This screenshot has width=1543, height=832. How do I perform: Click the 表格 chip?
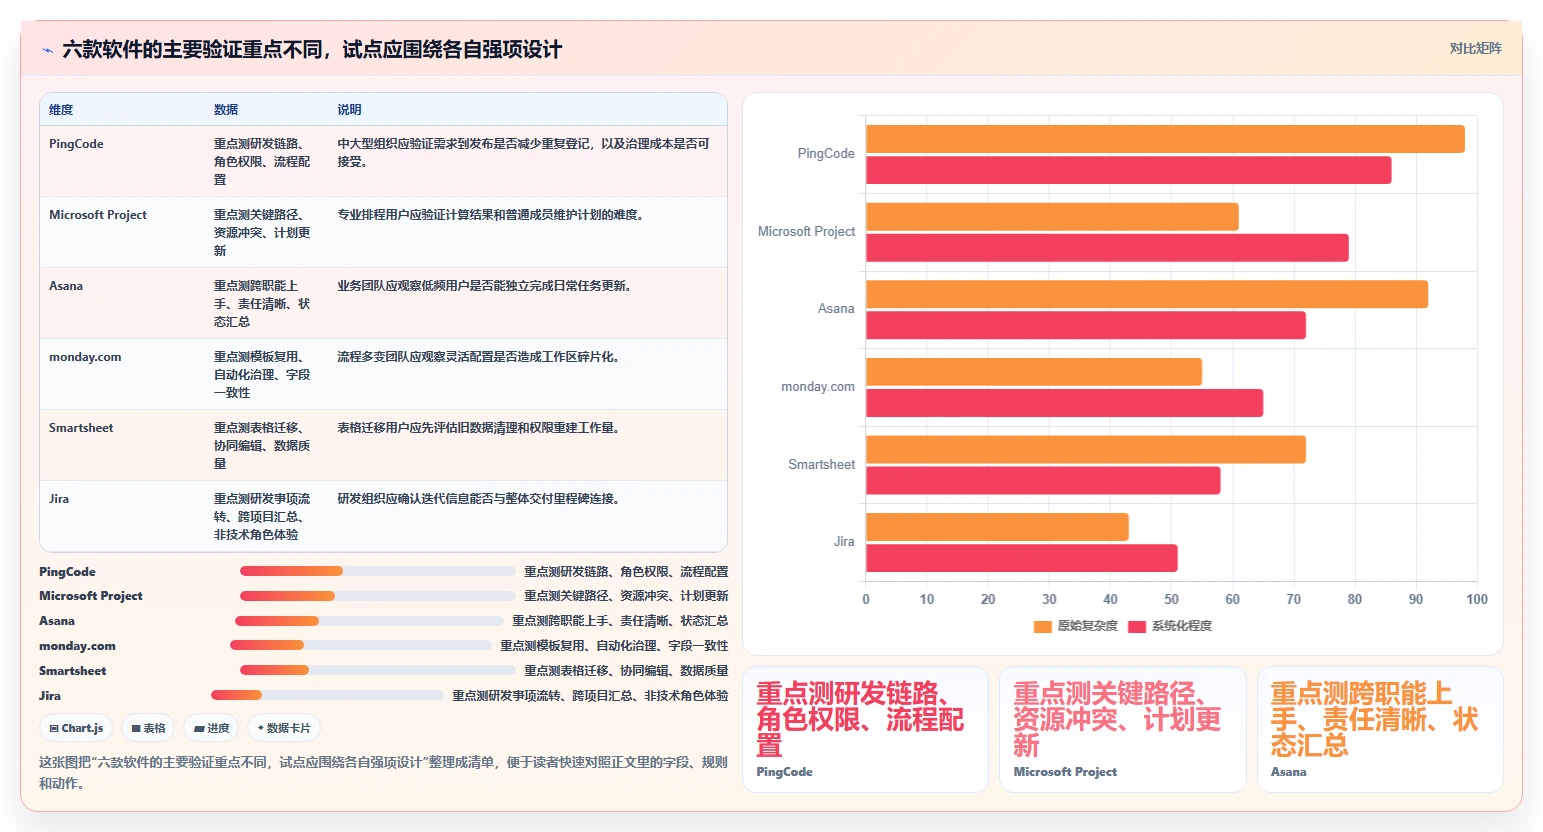148,728
